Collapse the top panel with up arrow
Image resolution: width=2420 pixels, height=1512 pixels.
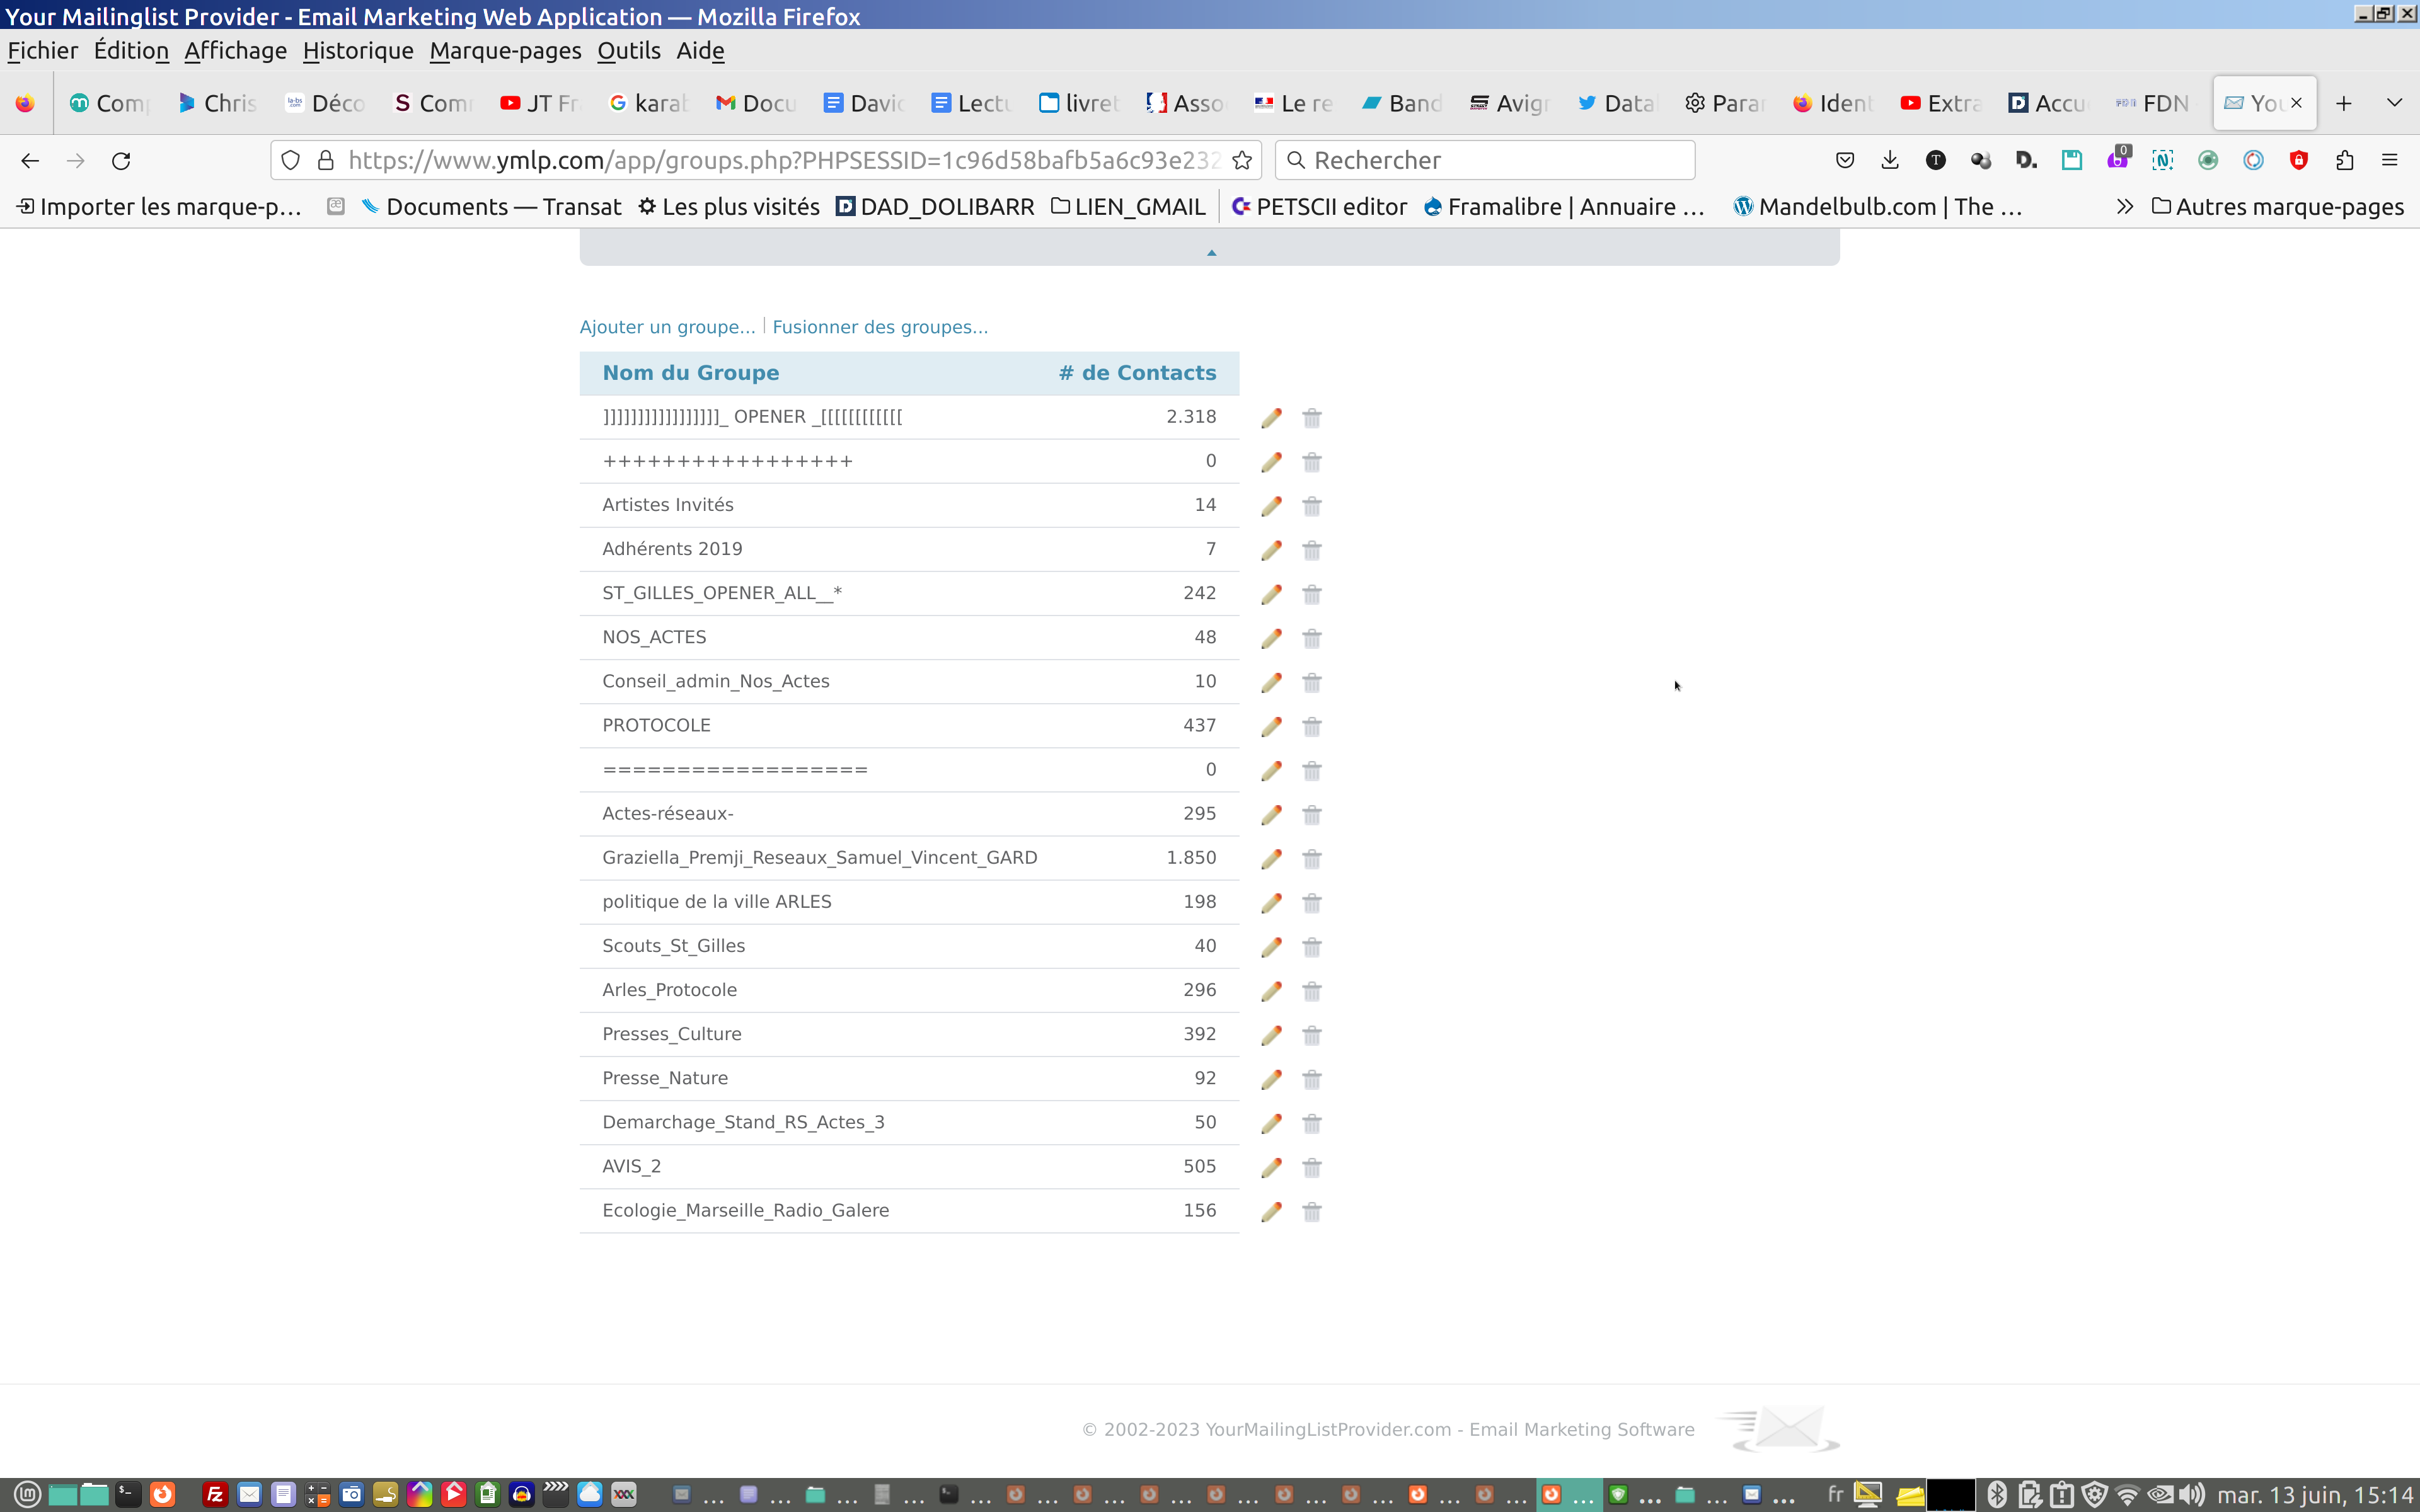coord(1211,252)
